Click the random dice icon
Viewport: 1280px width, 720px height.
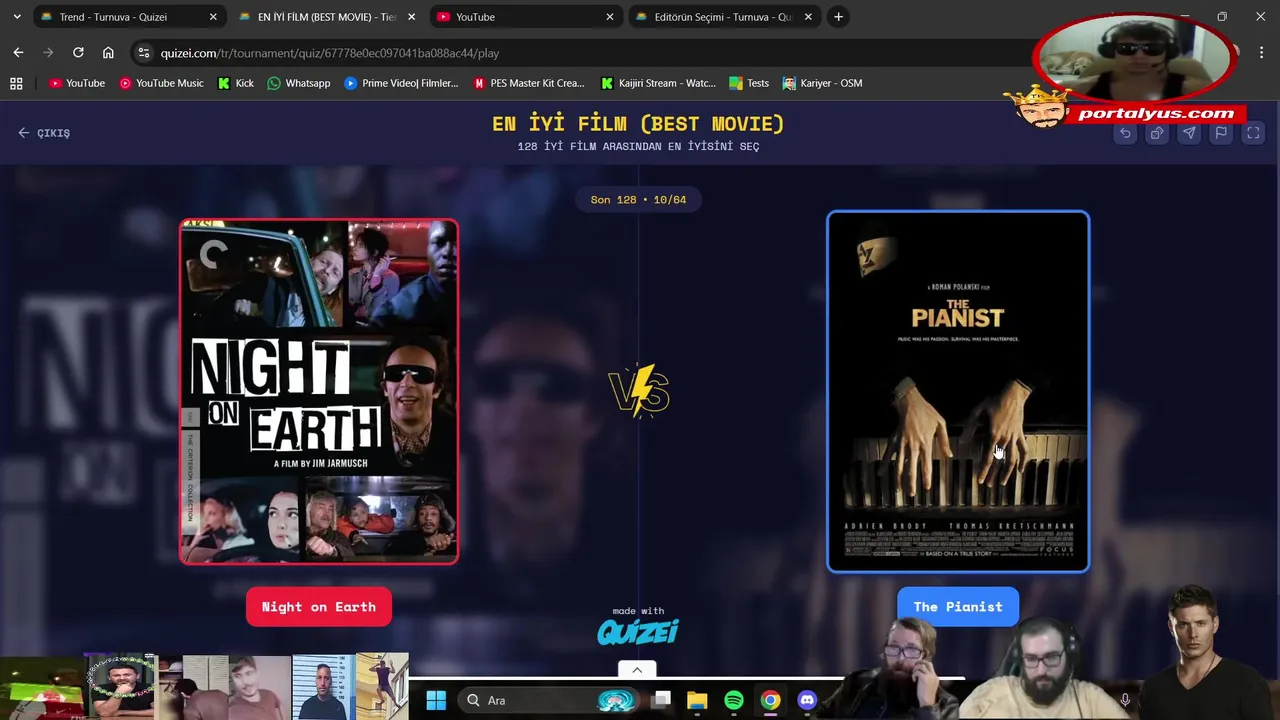click(x=1157, y=133)
